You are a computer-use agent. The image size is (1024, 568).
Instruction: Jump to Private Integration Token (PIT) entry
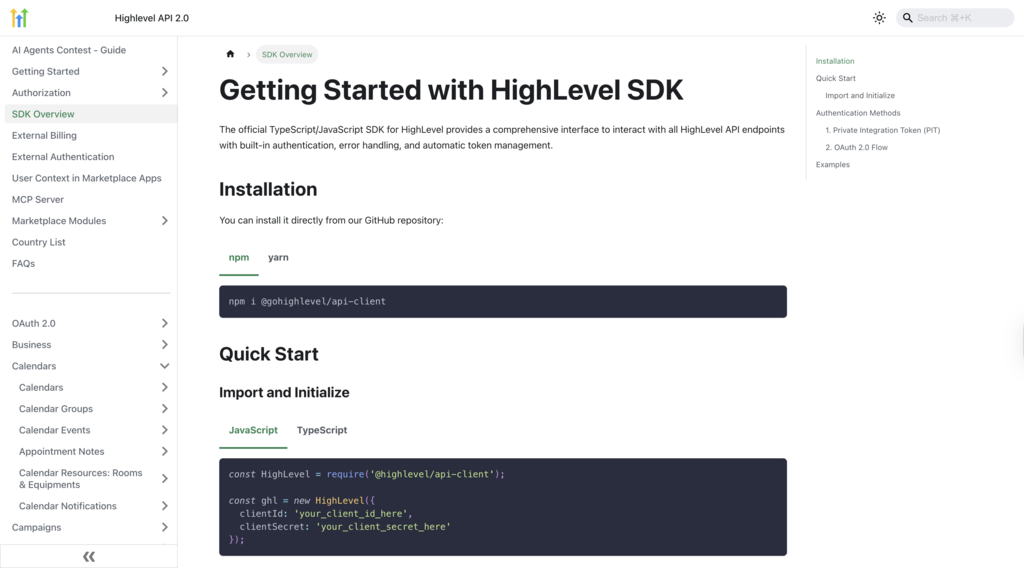[x=882, y=130]
